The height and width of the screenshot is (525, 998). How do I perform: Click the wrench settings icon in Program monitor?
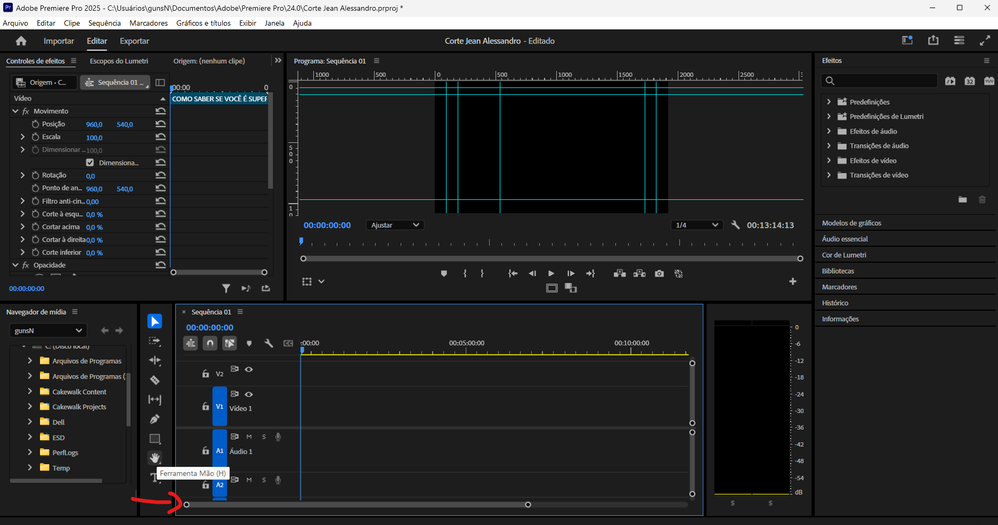735,225
